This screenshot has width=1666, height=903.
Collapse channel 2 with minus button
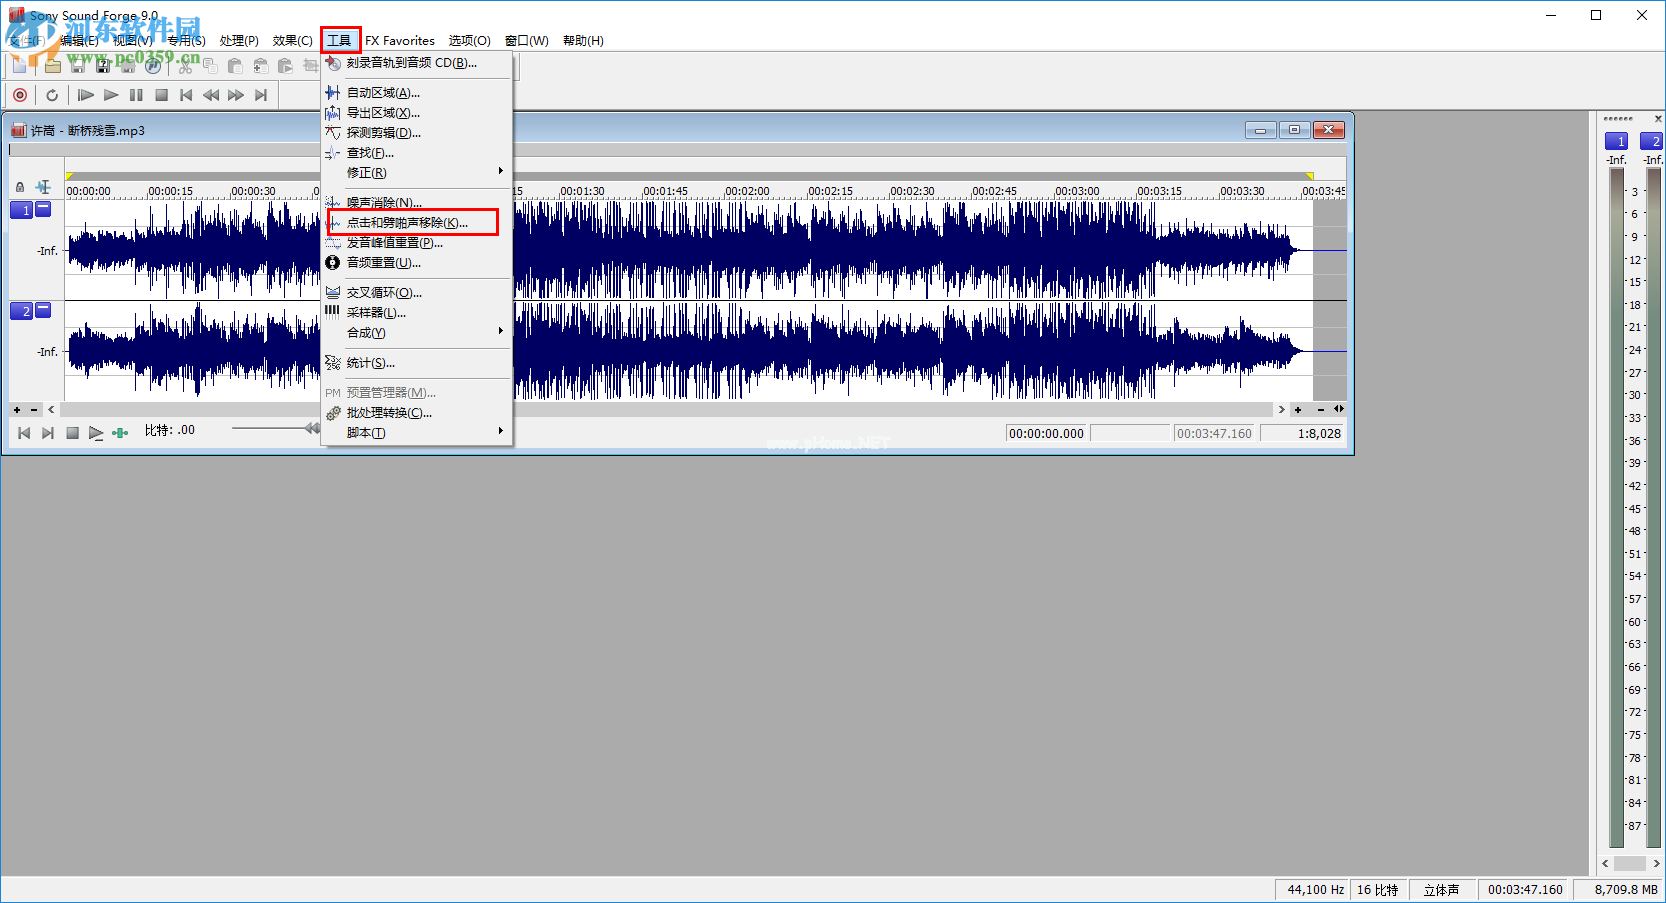point(43,310)
